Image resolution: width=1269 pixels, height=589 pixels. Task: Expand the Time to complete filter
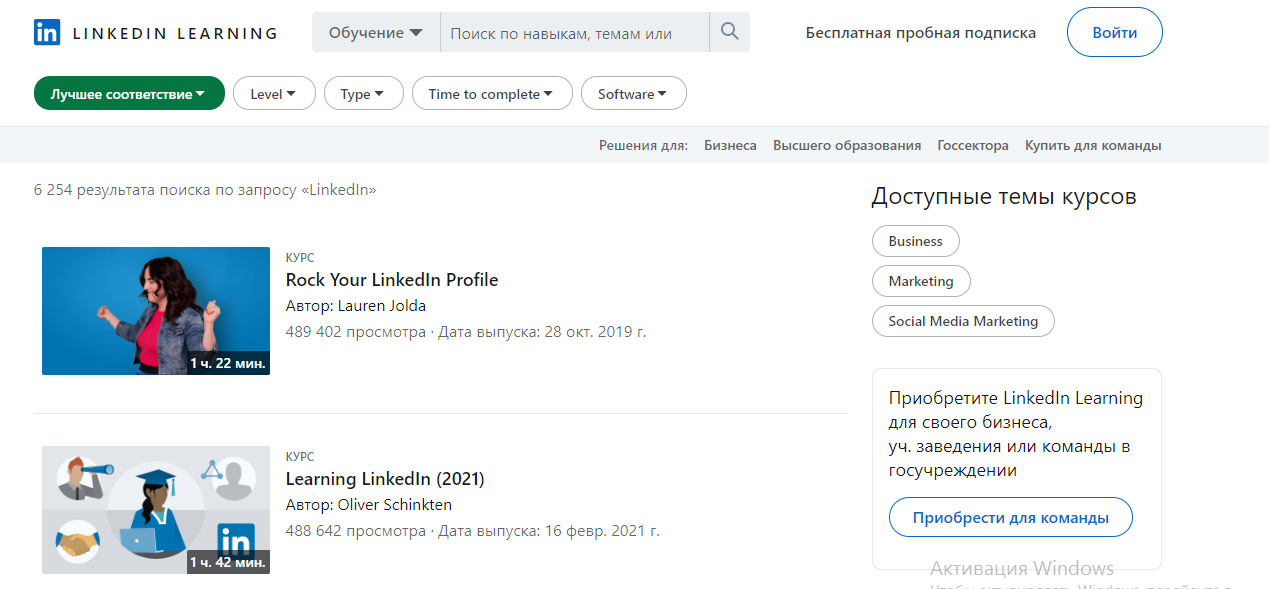coord(491,94)
